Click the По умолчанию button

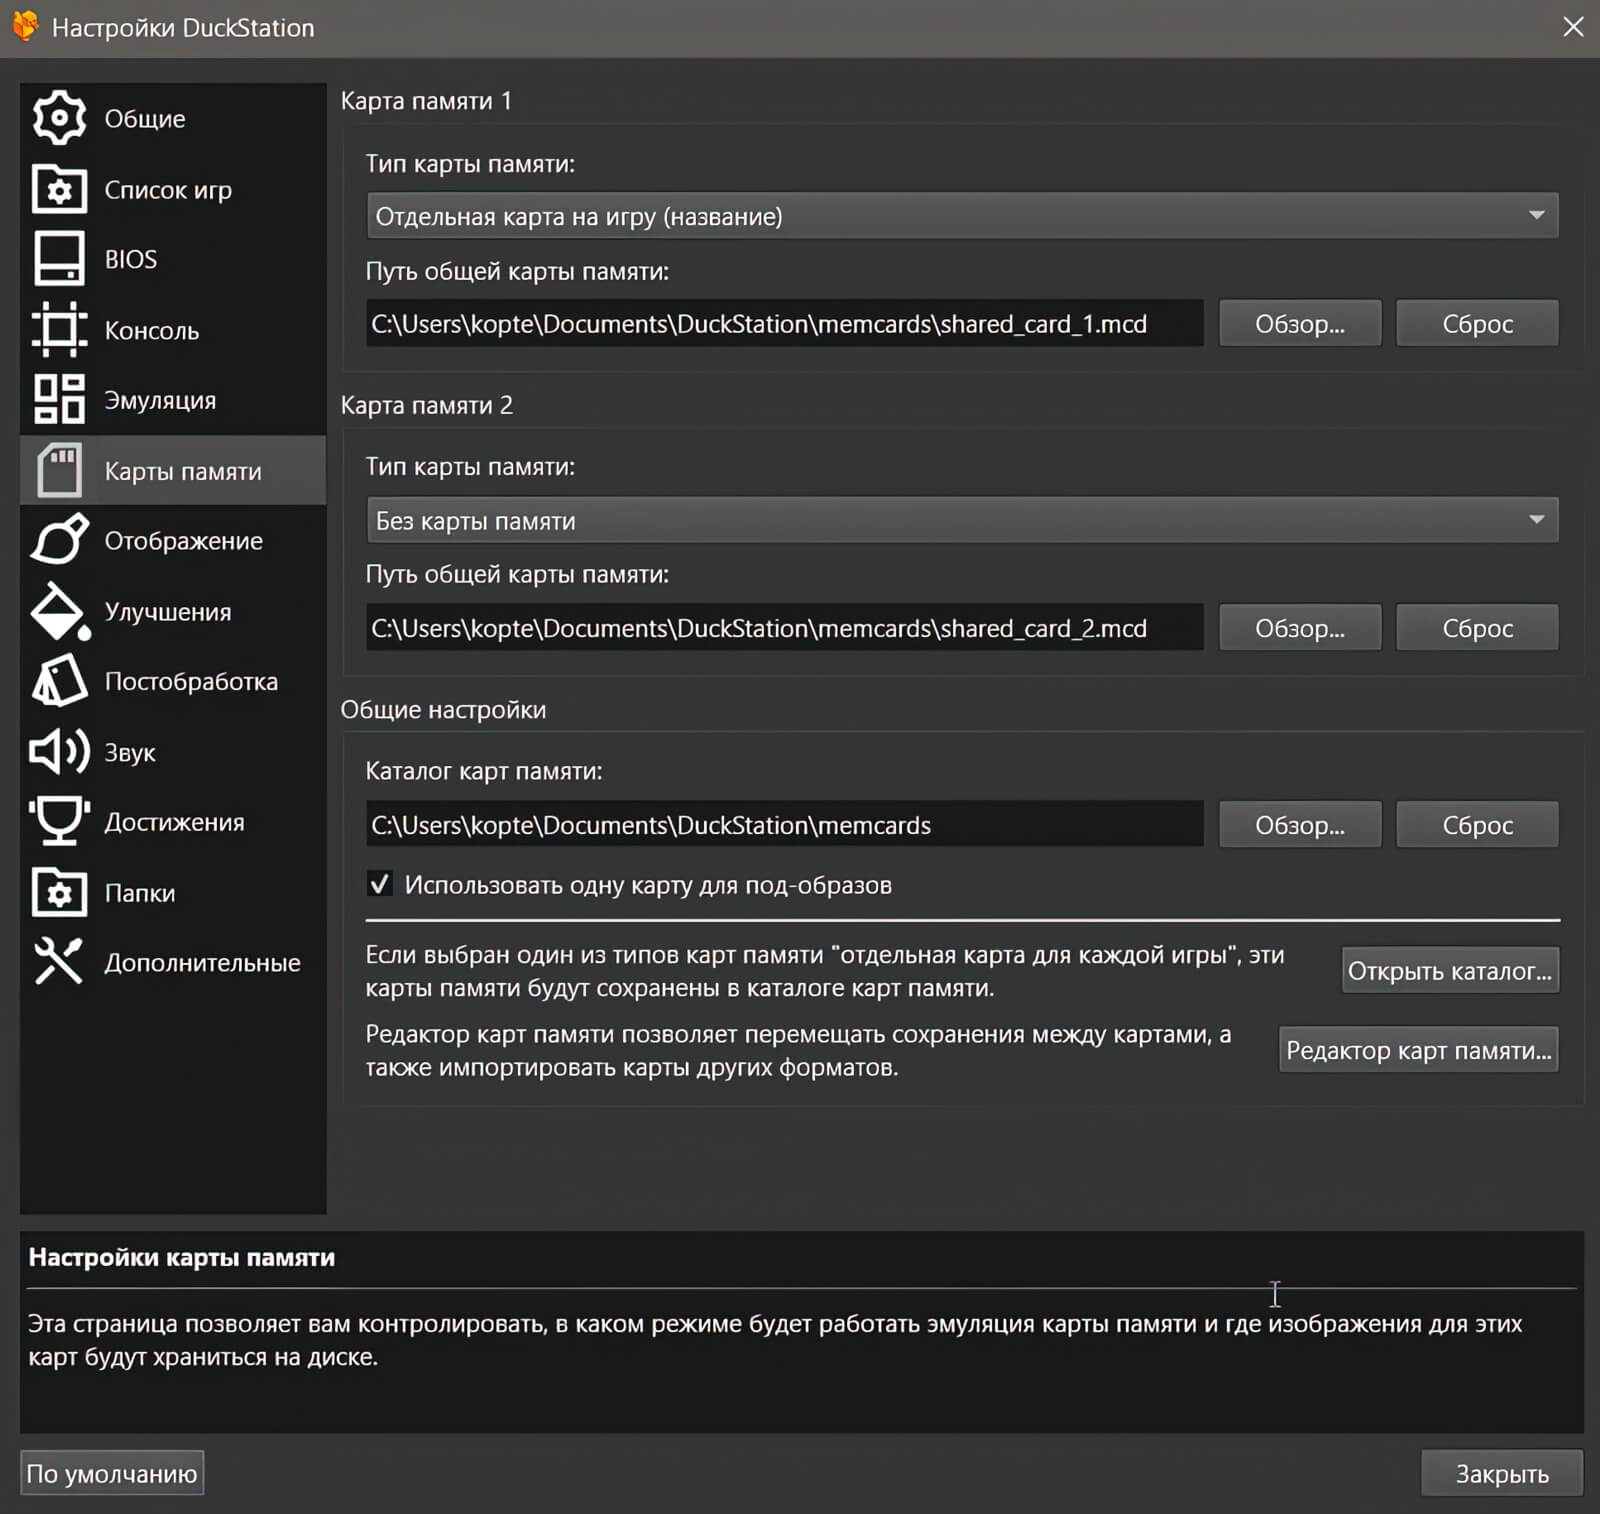pos(112,1473)
